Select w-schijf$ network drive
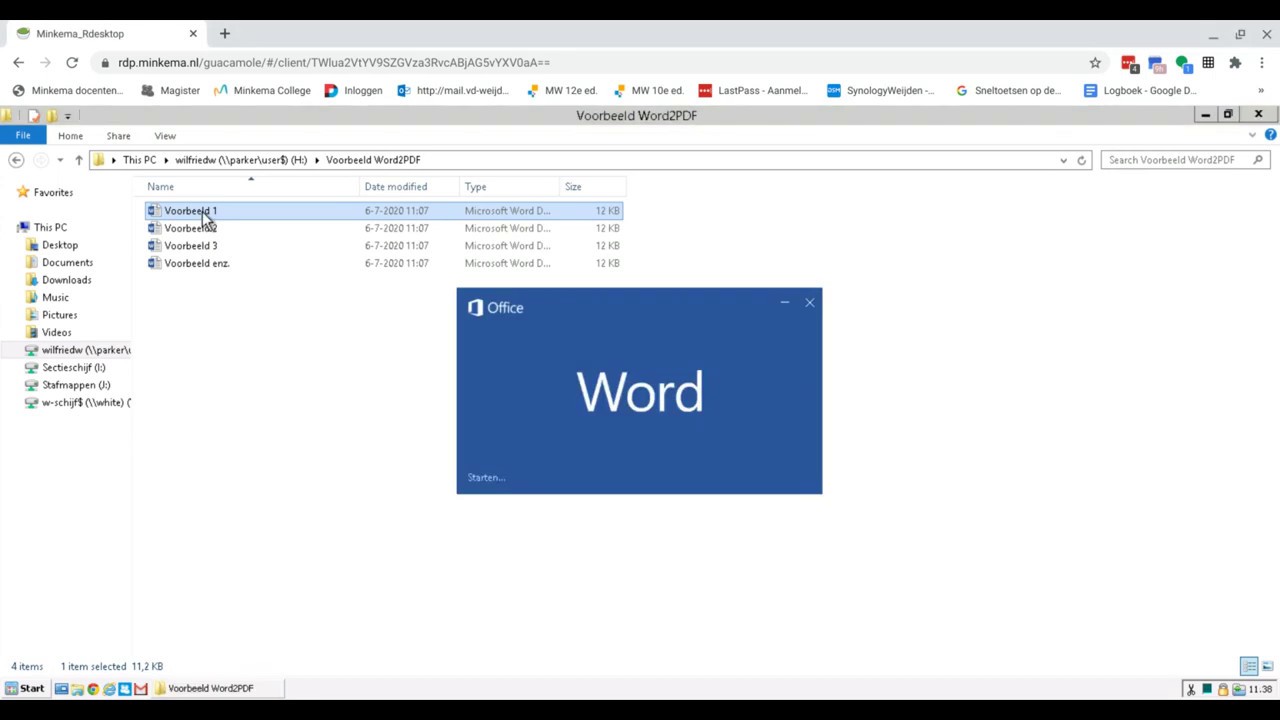The width and height of the screenshot is (1280, 720). [x=78, y=402]
